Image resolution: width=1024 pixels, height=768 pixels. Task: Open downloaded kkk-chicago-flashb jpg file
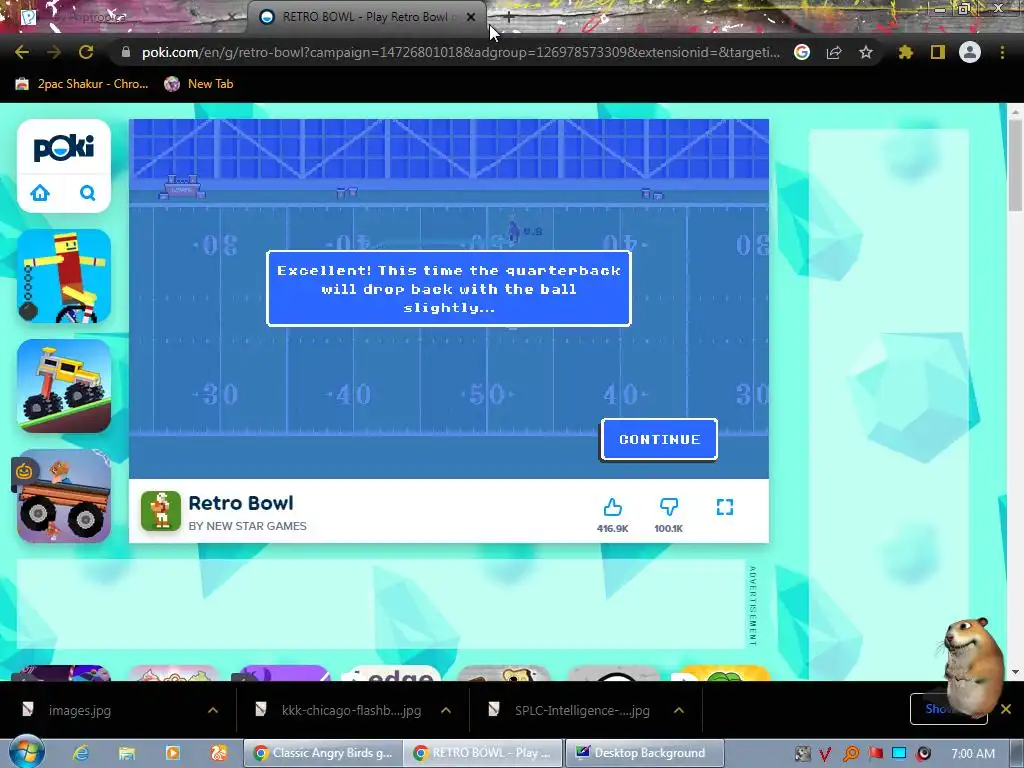(x=351, y=711)
